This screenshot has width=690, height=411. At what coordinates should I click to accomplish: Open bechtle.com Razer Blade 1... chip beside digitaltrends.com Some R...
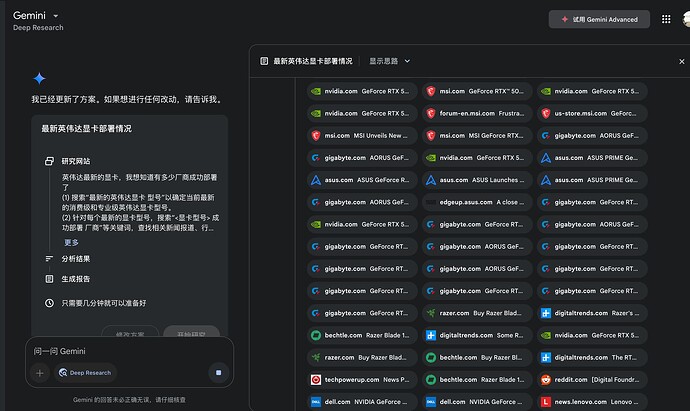362,335
